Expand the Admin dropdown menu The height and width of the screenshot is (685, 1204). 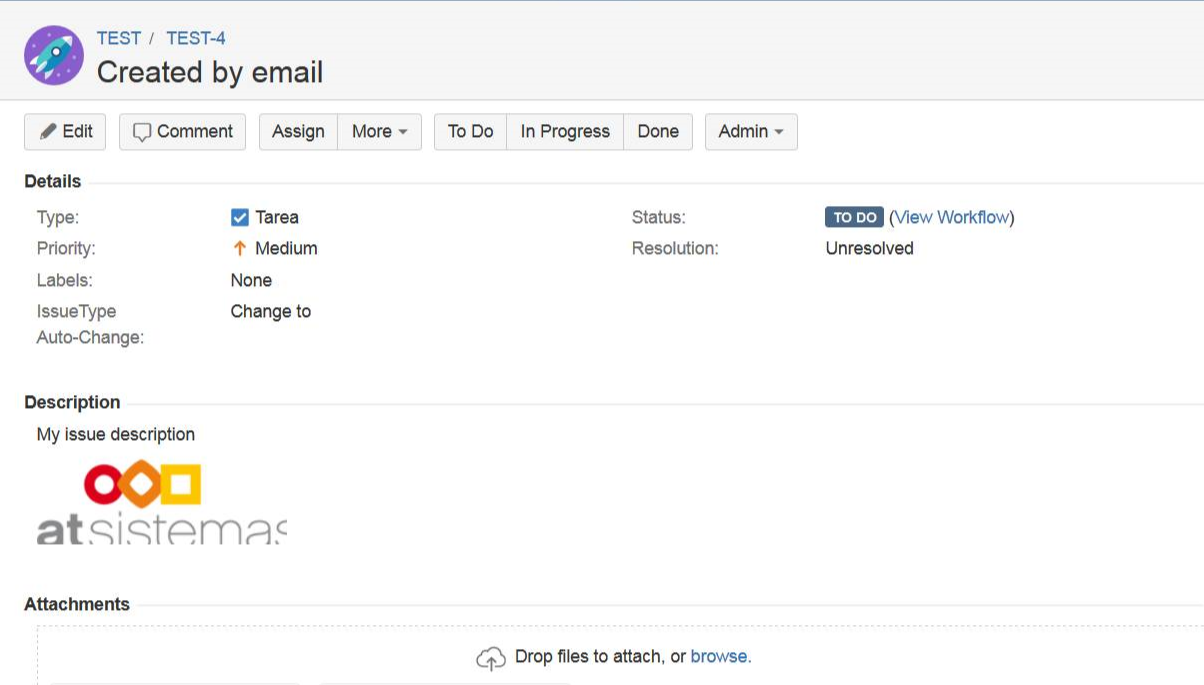click(750, 132)
